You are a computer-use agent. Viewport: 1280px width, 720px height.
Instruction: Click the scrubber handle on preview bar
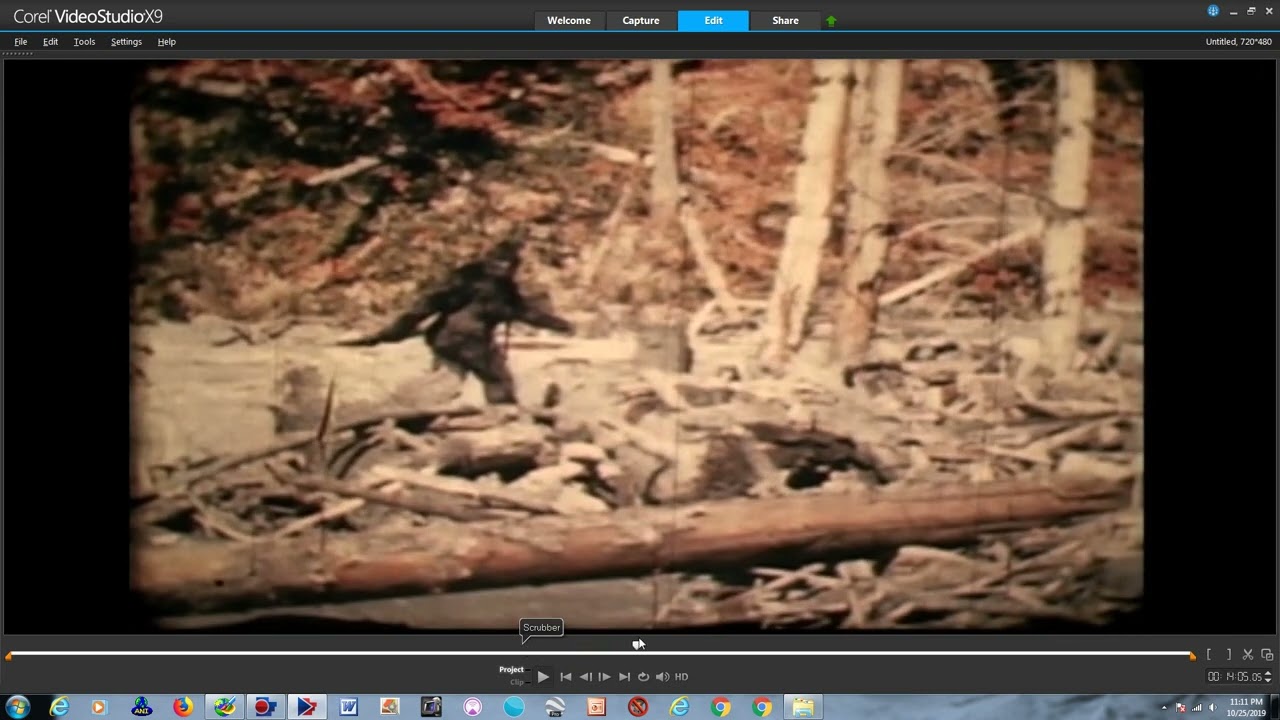click(637, 645)
